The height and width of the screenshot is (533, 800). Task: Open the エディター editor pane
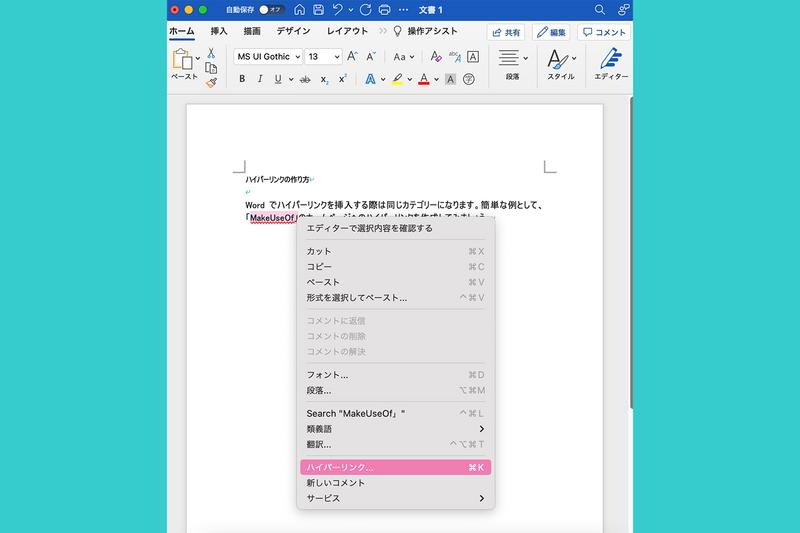(x=611, y=64)
